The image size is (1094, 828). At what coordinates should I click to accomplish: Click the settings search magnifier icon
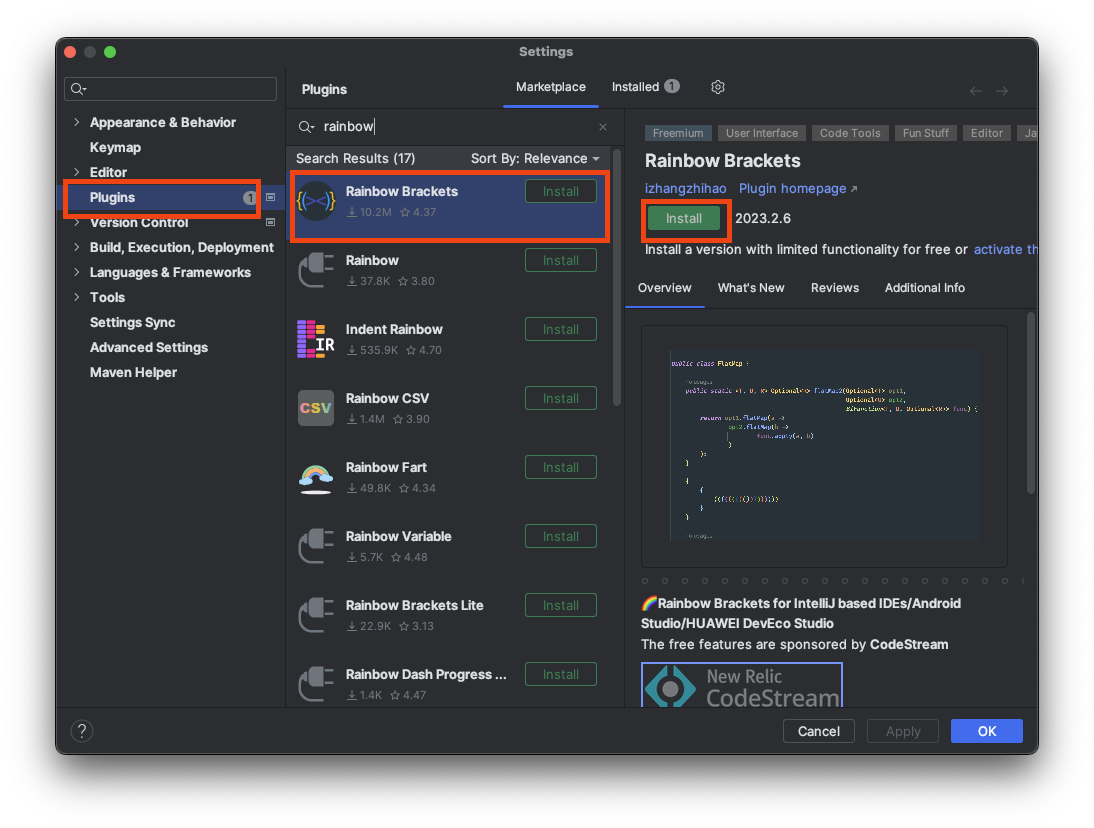[78, 89]
